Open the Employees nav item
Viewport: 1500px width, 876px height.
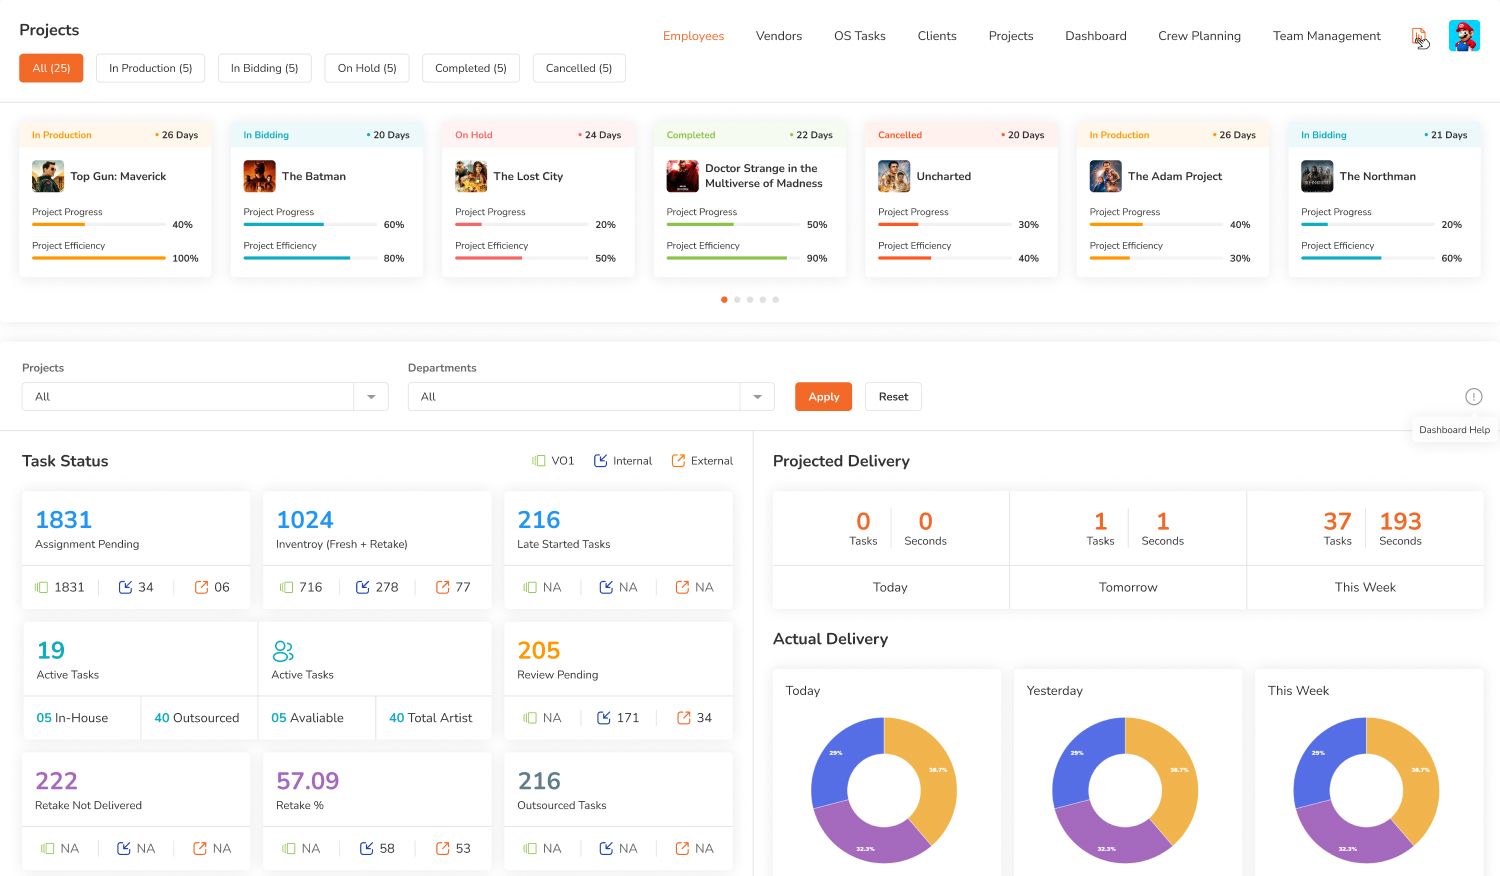click(x=693, y=36)
